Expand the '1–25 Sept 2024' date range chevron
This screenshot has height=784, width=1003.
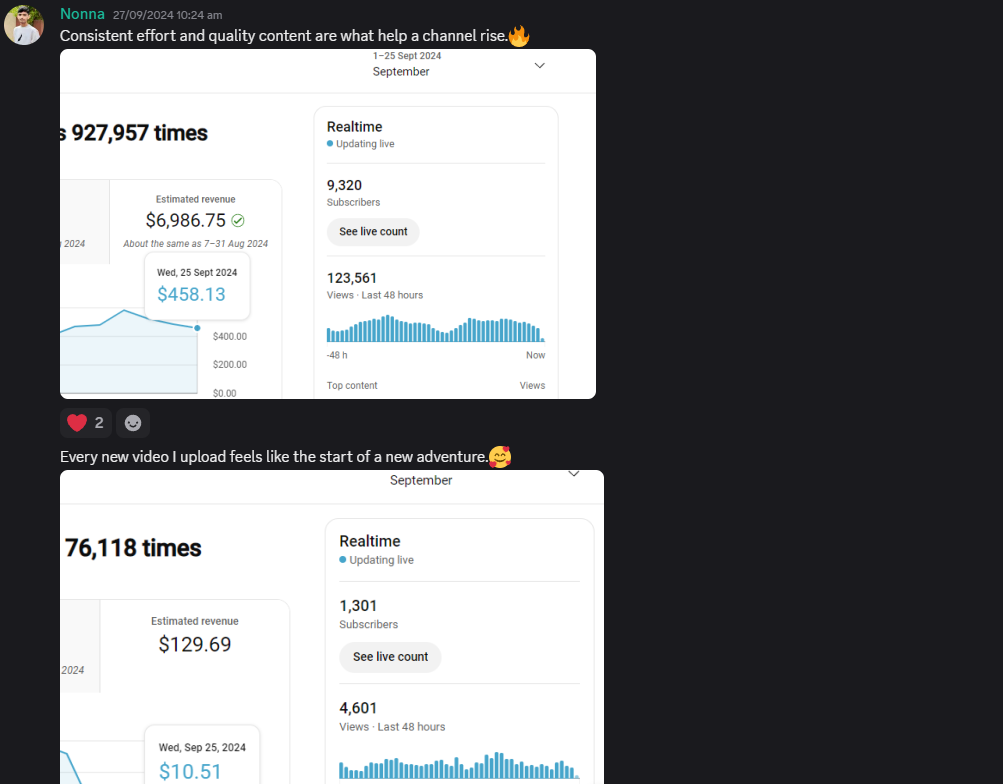coord(540,65)
